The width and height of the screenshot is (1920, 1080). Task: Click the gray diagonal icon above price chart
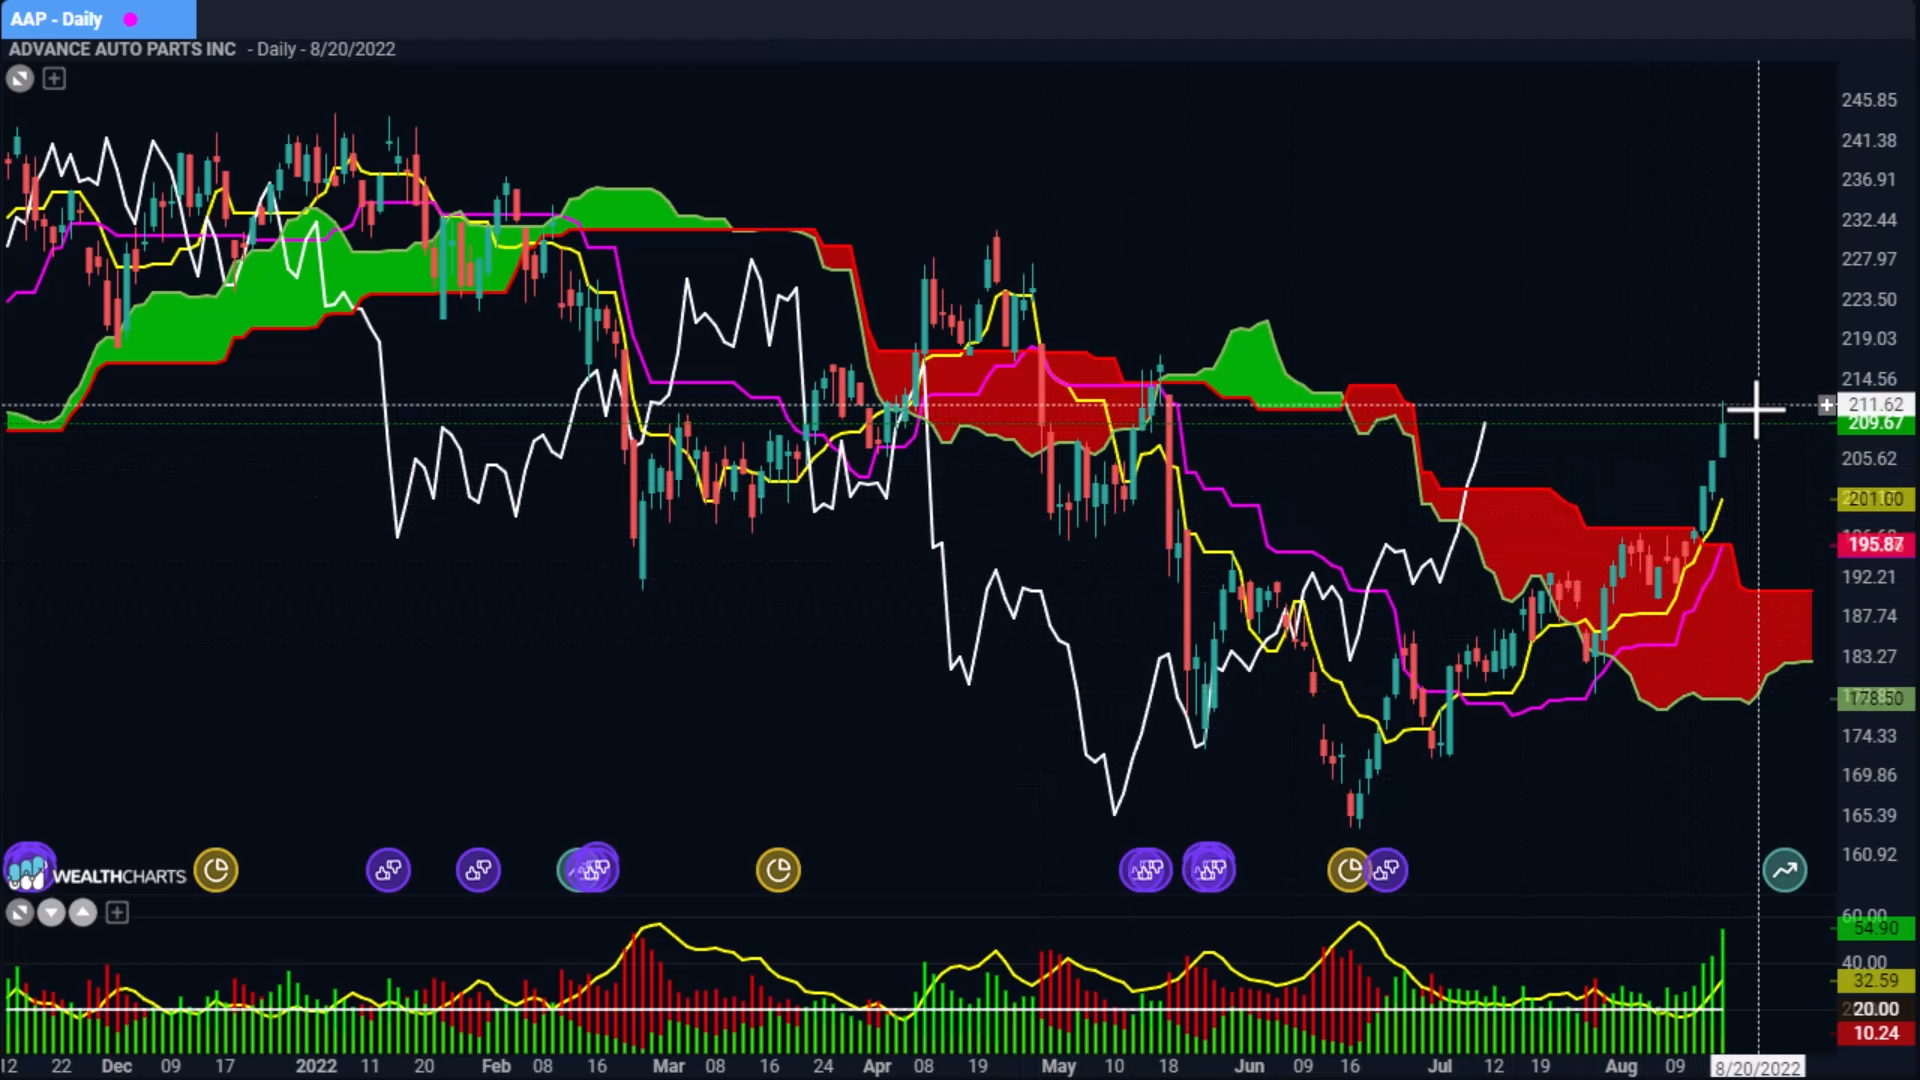(20, 78)
